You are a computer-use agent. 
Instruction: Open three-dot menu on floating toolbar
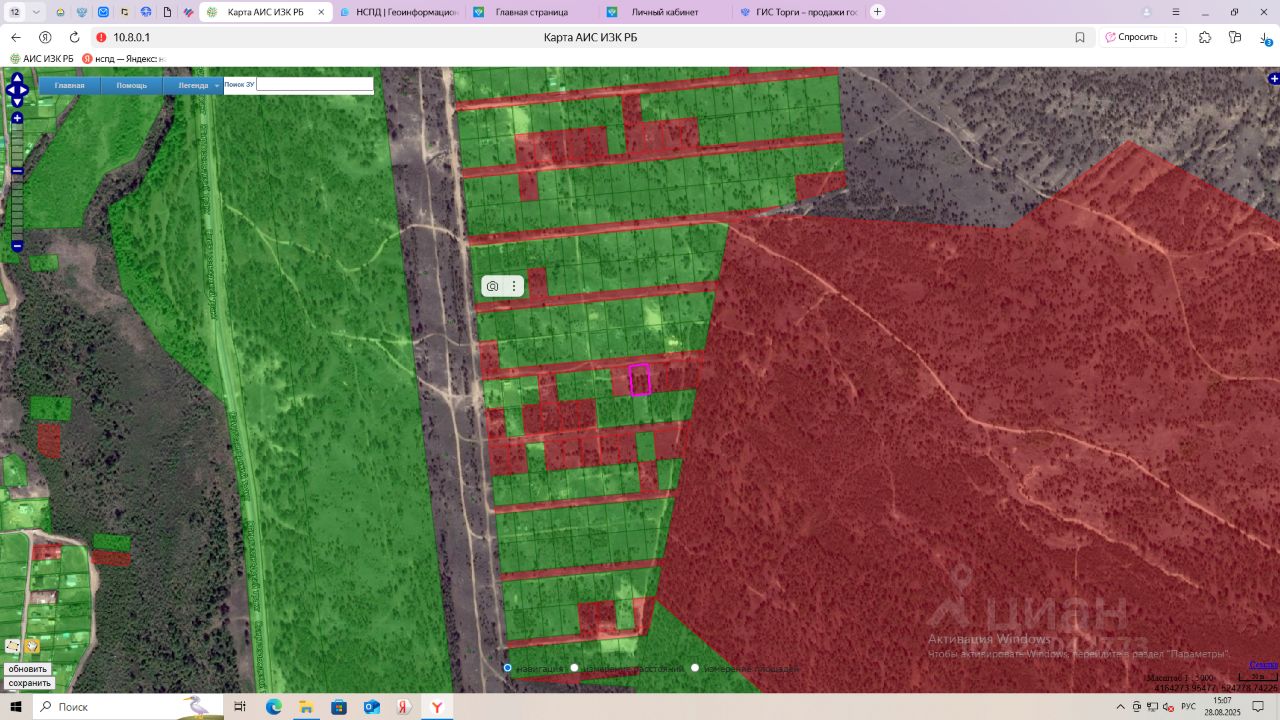pyautogui.click(x=514, y=286)
